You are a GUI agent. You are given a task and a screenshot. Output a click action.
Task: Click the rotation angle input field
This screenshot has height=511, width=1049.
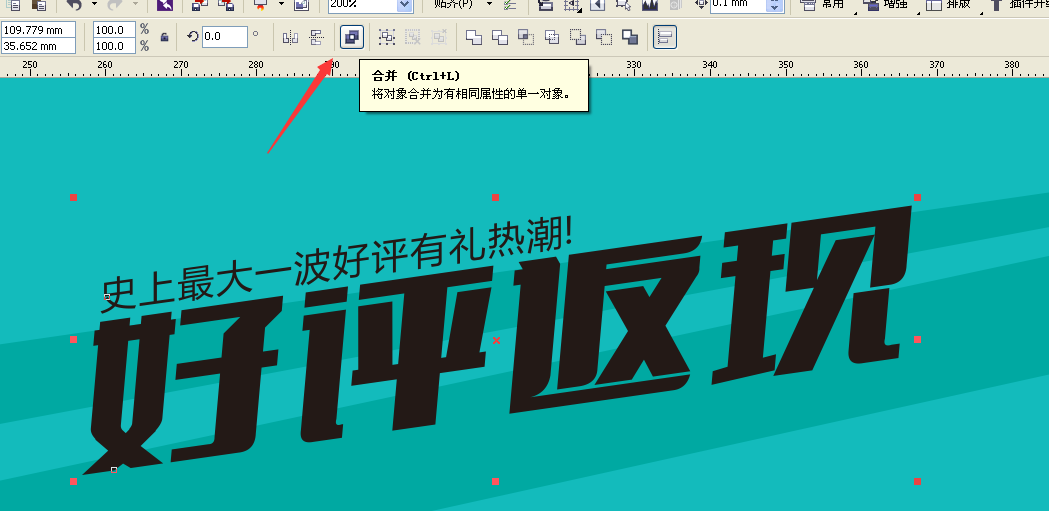coord(224,37)
